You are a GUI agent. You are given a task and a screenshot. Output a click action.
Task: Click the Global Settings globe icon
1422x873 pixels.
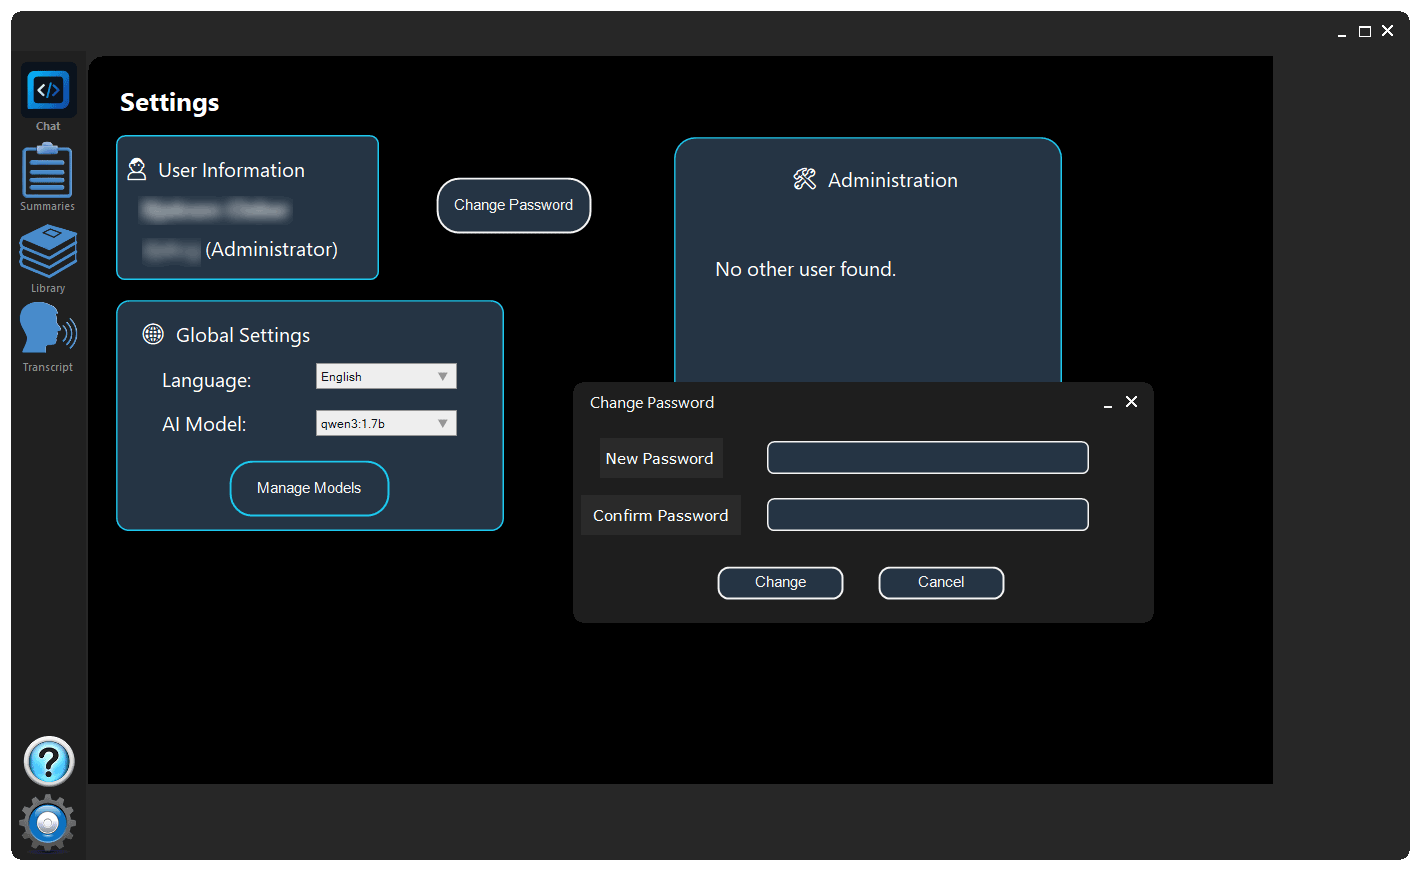pos(153,334)
